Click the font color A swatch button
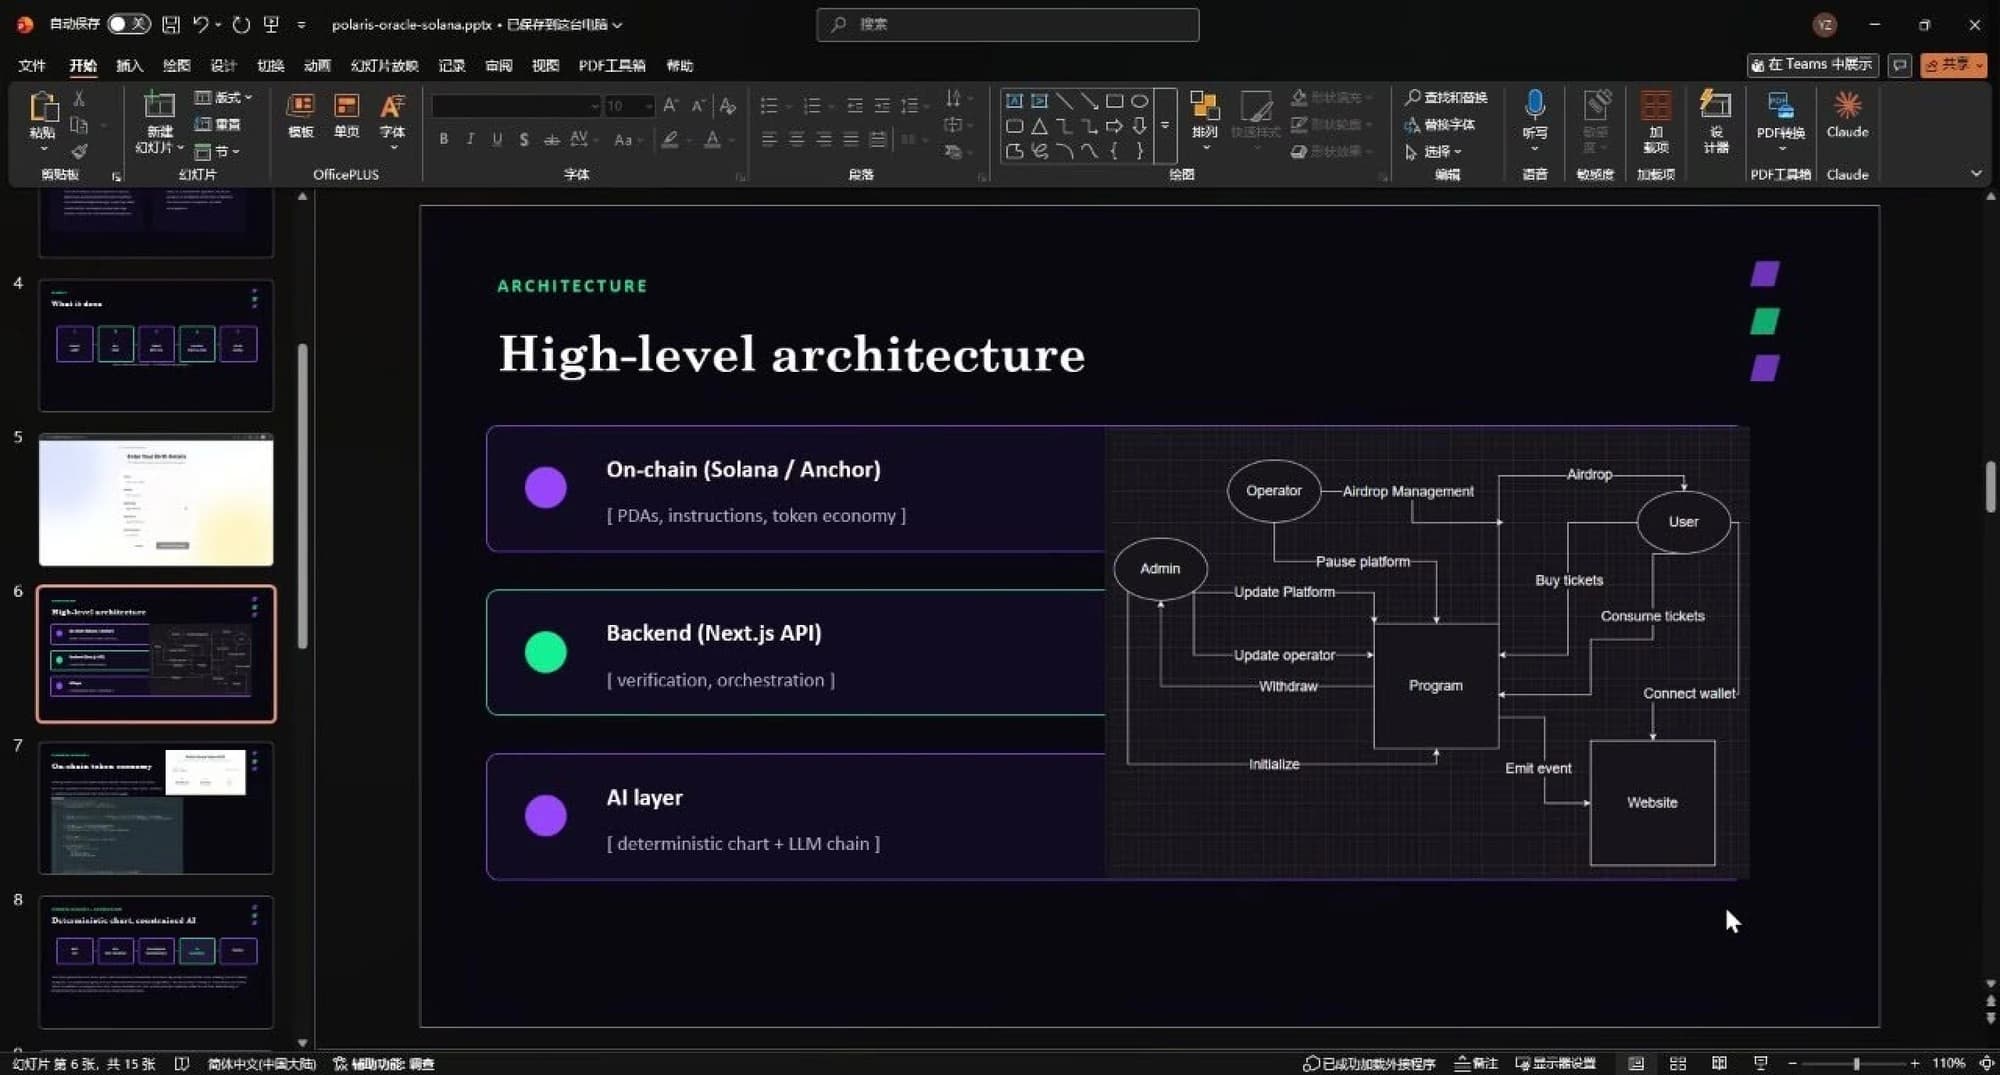The height and width of the screenshot is (1075, 2000). (x=712, y=139)
